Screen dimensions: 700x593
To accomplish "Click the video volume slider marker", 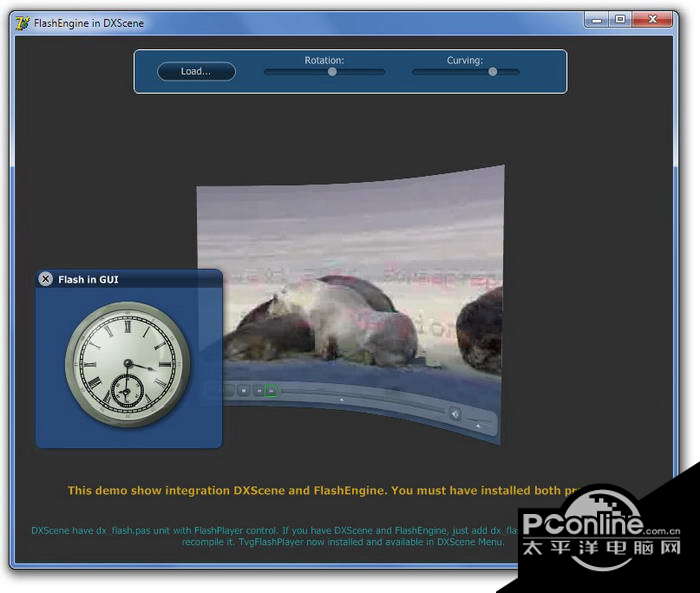I will pyautogui.click(x=478, y=426).
